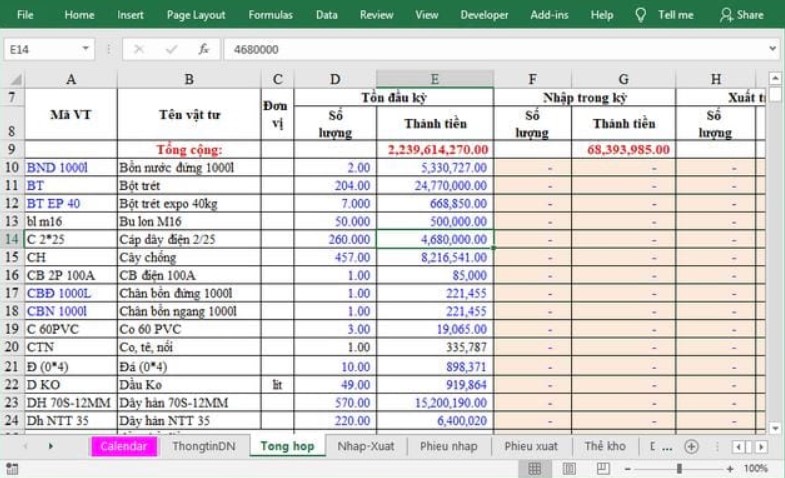The height and width of the screenshot is (478, 785).
Task: Open the Insert ribbon tab
Action: tap(130, 15)
